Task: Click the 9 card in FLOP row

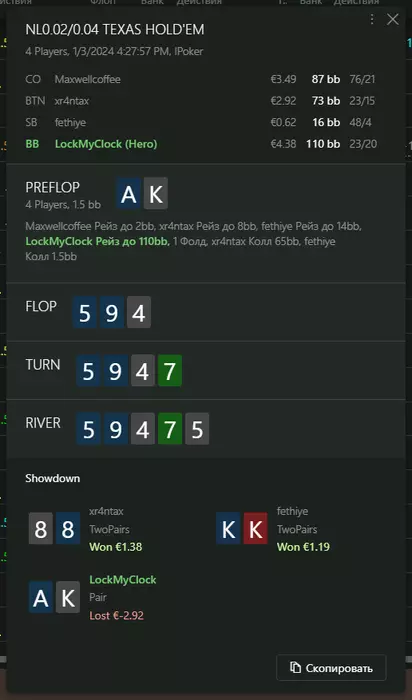Action: [112, 312]
